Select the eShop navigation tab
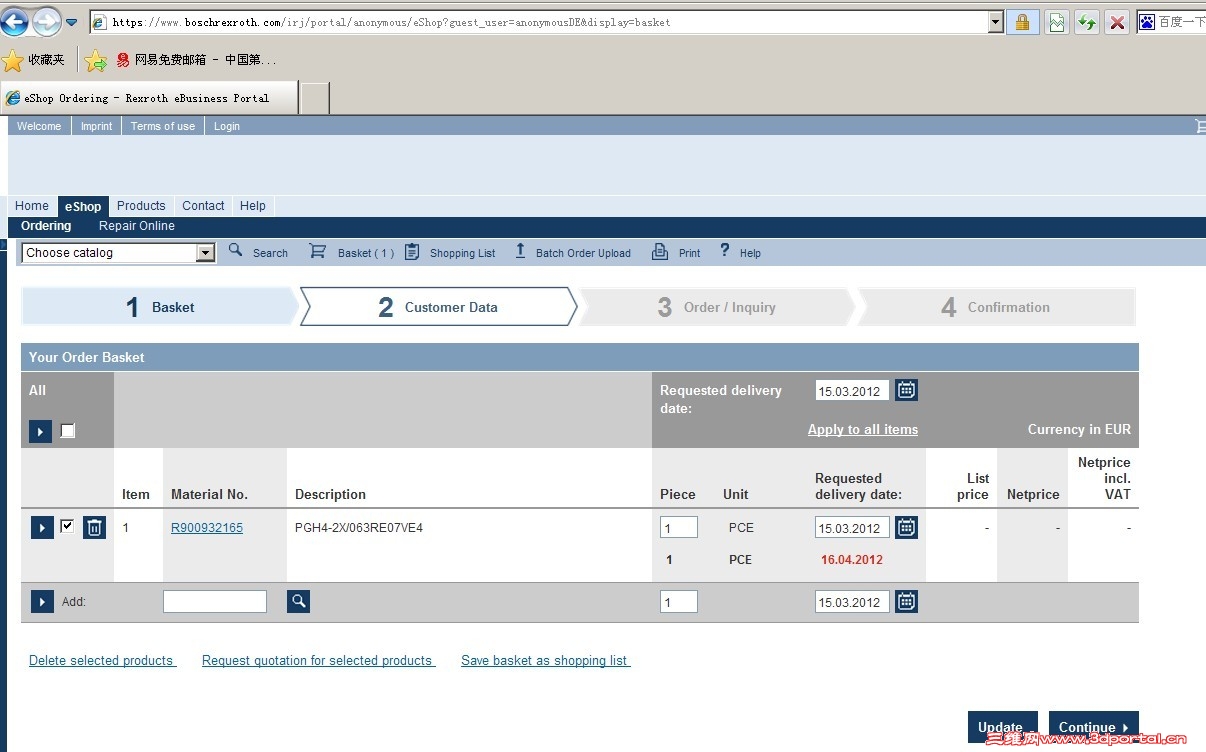Image resolution: width=1206 pixels, height=752 pixels. click(83, 206)
